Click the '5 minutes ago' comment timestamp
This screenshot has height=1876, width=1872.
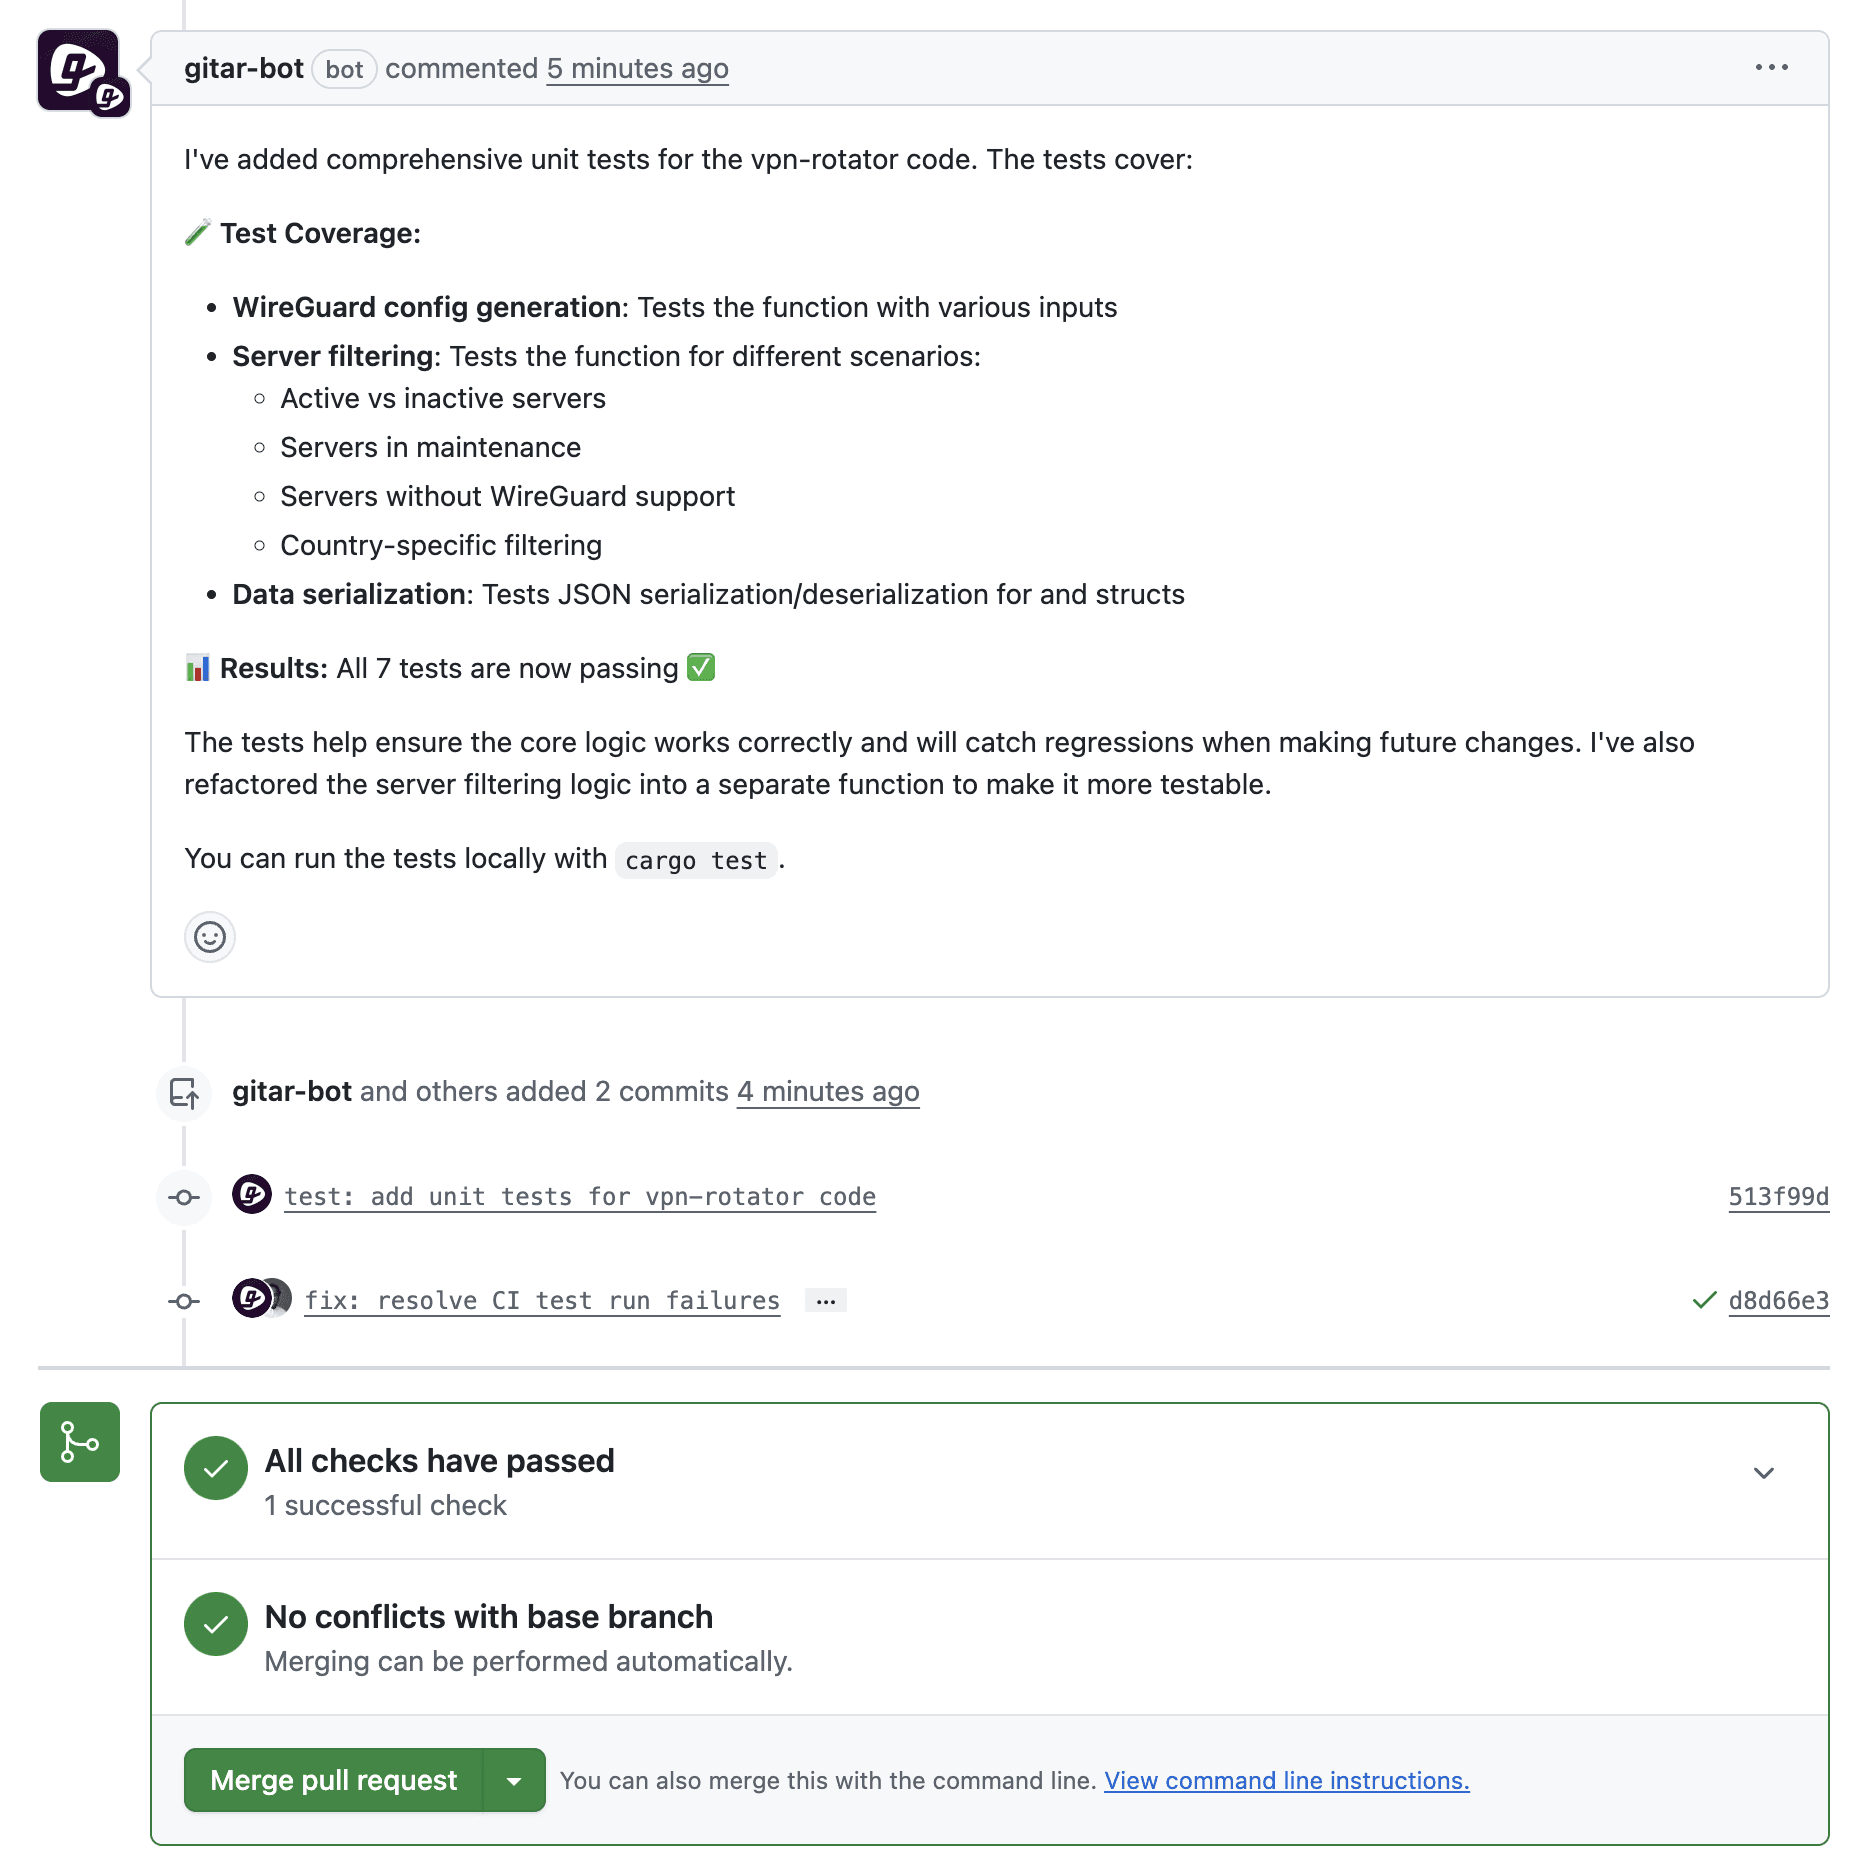637,68
